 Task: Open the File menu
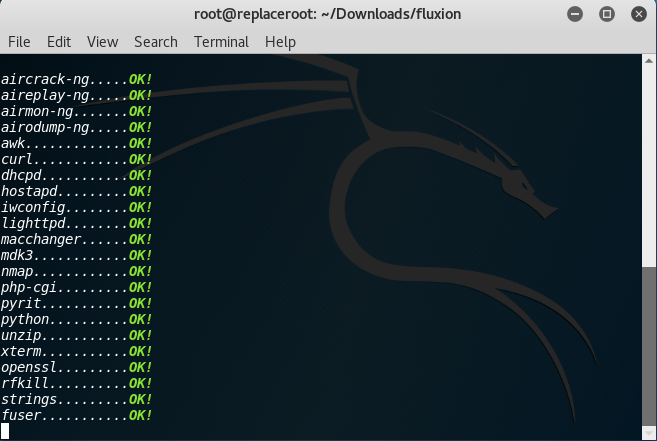19,42
